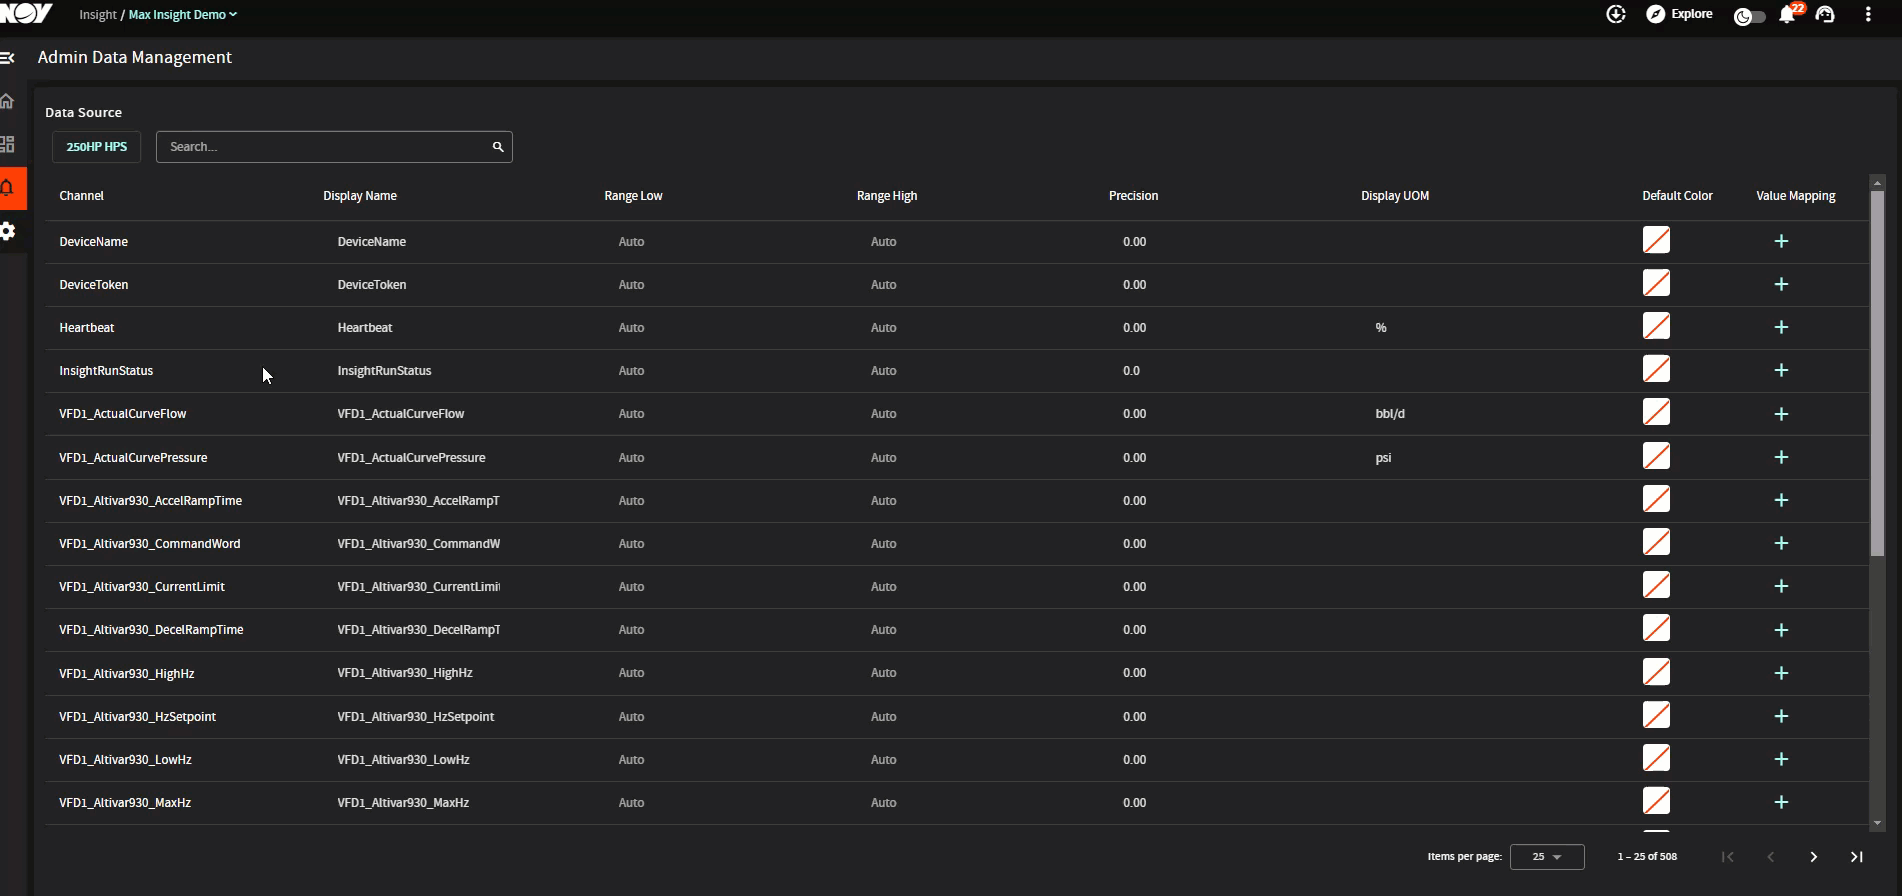
Task: Toggle the dark mode switch
Action: click(x=1749, y=16)
